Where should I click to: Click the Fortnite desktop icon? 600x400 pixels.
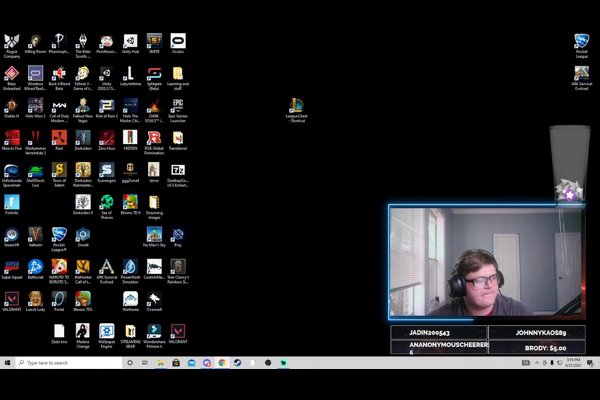[x=11, y=202]
